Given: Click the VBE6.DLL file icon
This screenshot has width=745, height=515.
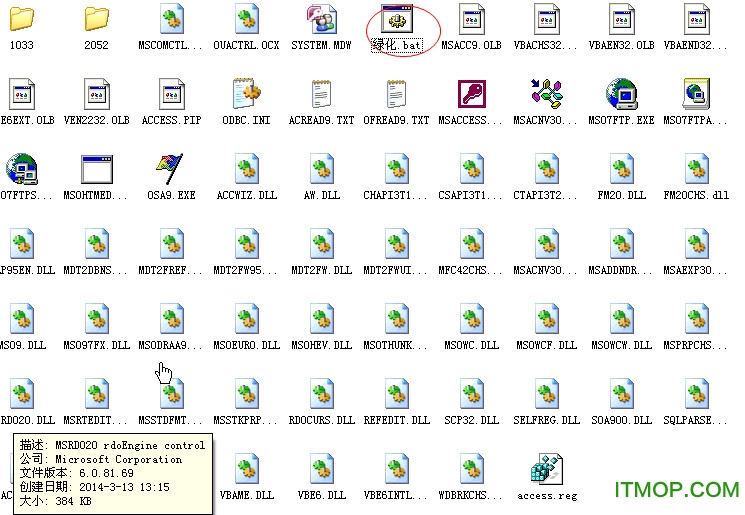Looking at the screenshot, I should 321,470.
